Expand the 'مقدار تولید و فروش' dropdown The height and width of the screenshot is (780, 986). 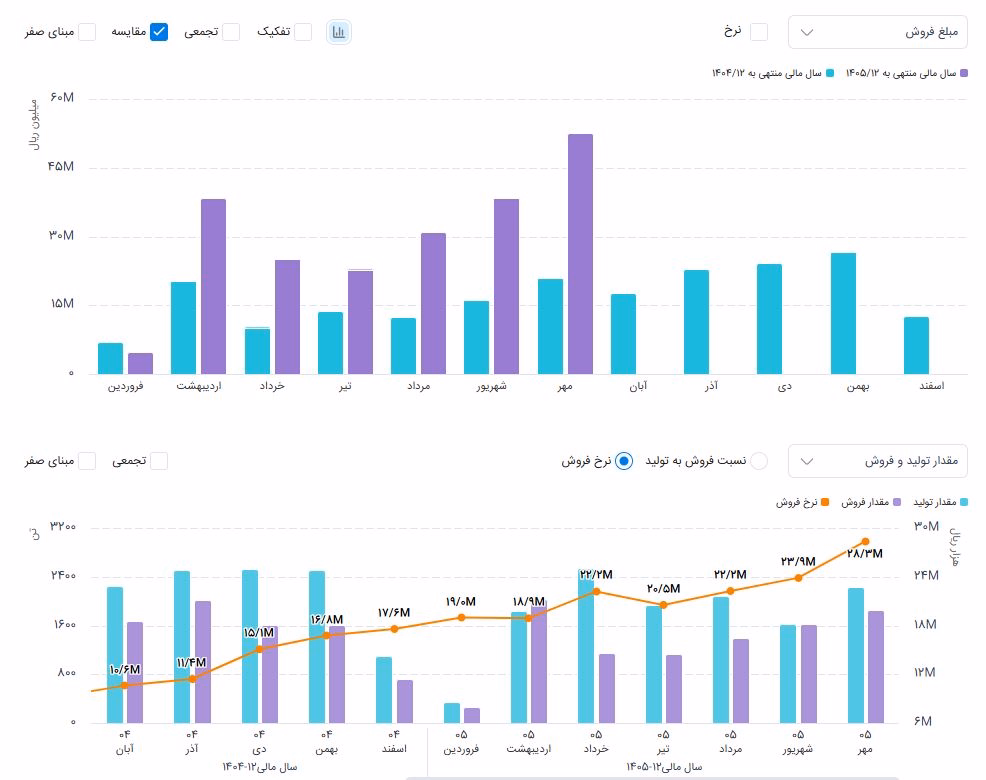coord(877,461)
